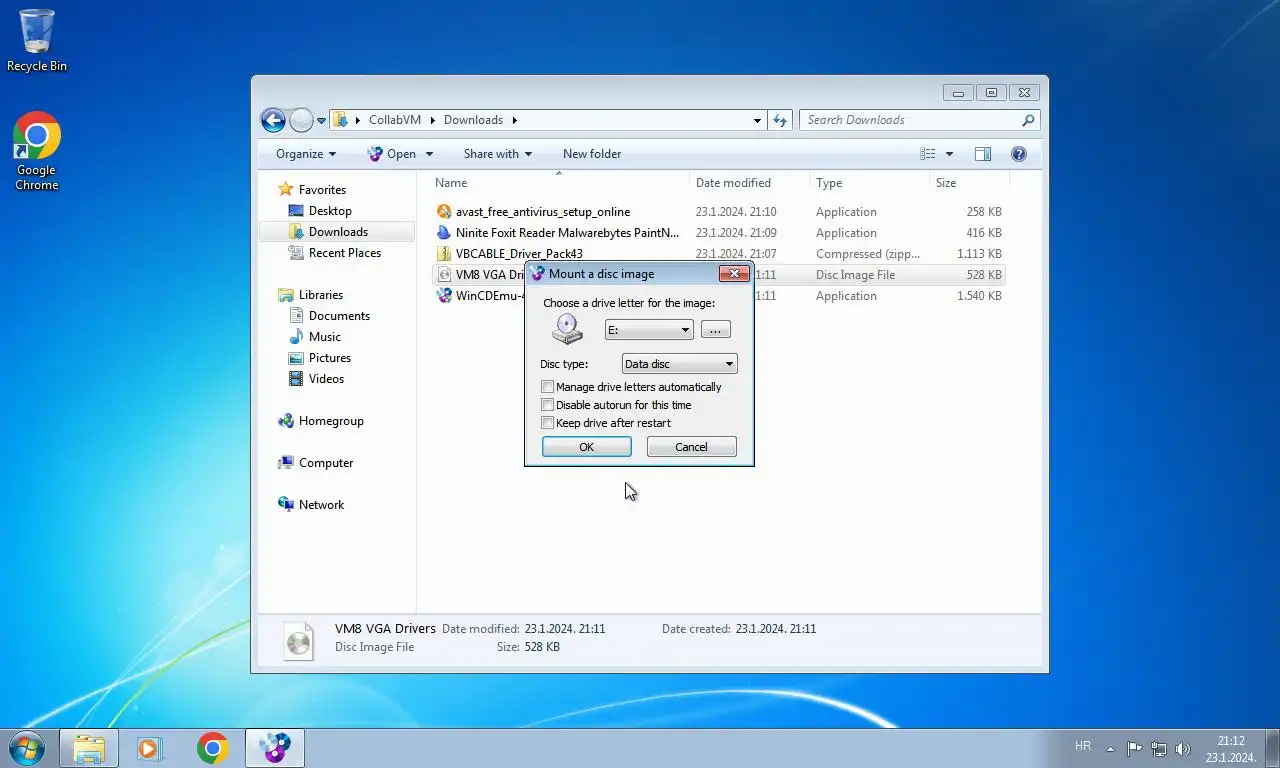1280x768 pixels.
Task: Show hidden tray icons arrow
Action: click(1109, 748)
